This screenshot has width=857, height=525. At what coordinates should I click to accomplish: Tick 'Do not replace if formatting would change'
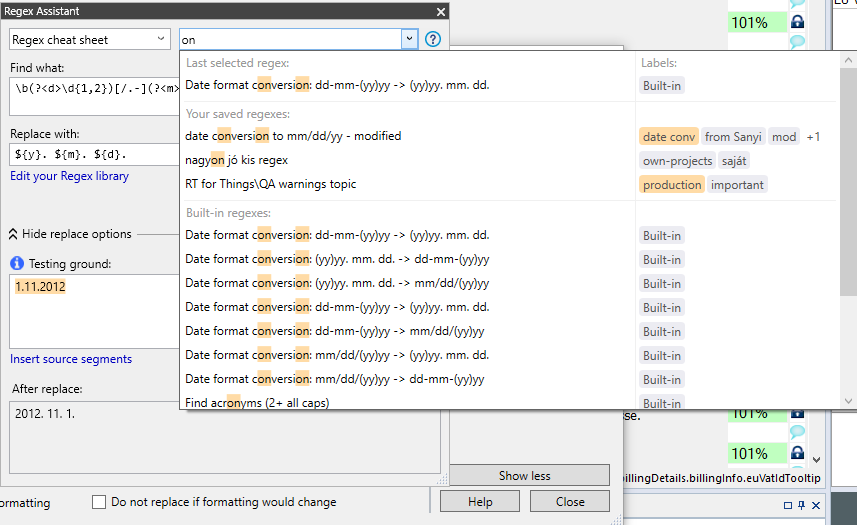coord(99,502)
